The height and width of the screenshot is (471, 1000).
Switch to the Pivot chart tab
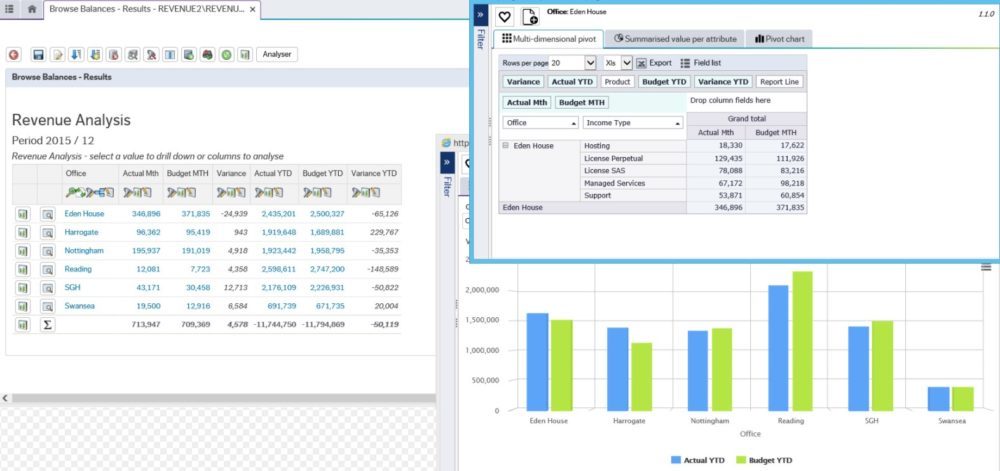[x=783, y=39]
